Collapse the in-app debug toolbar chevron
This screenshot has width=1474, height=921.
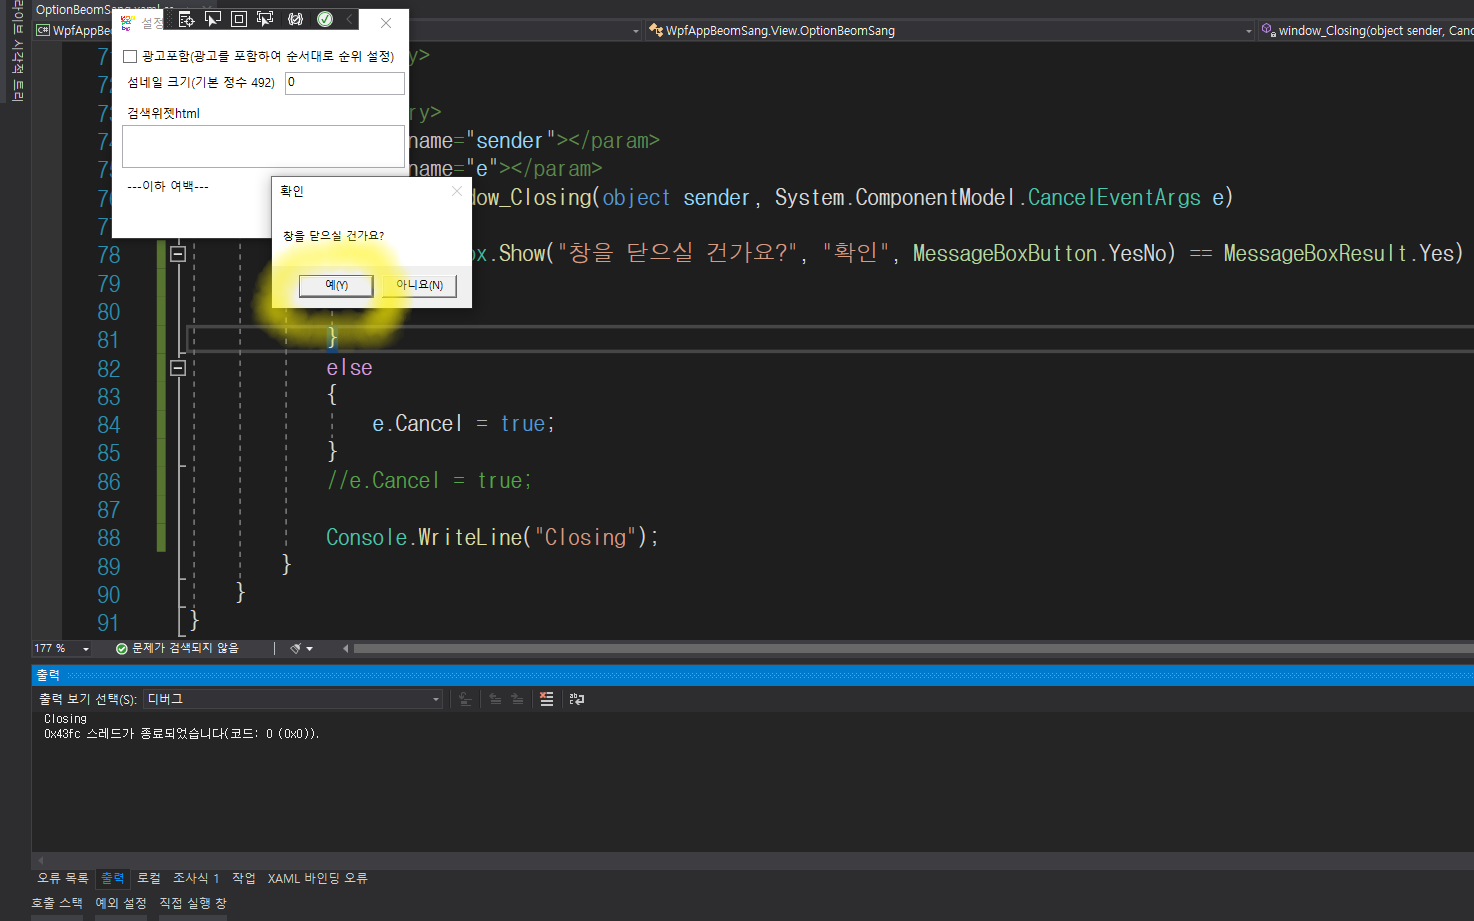[349, 19]
